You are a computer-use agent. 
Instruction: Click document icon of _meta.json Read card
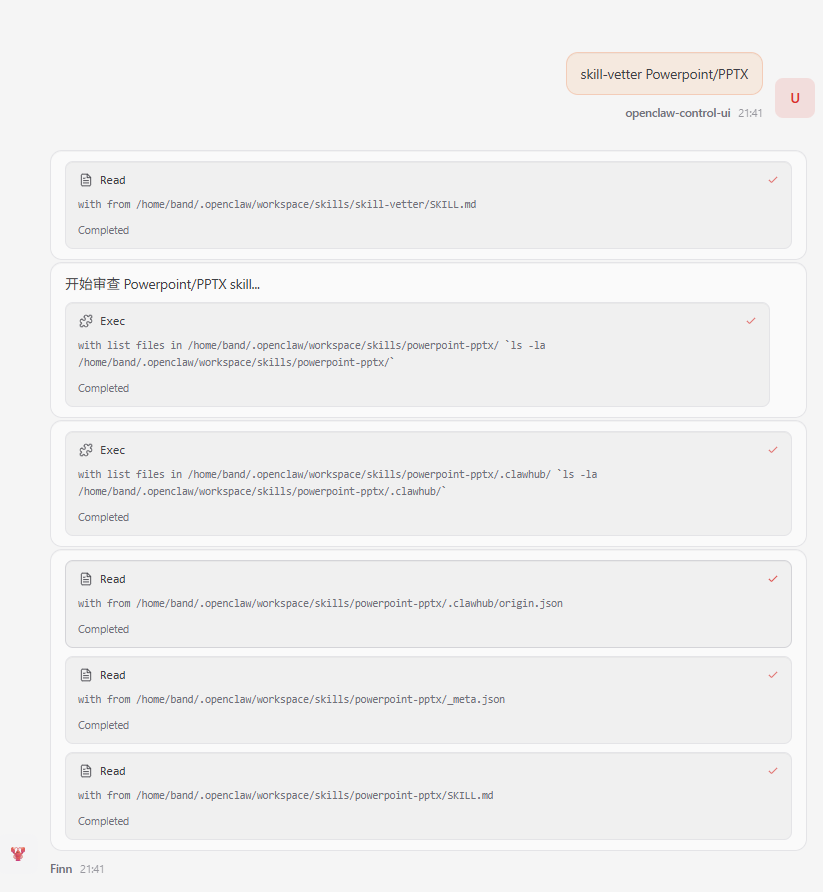pyautogui.click(x=86, y=675)
